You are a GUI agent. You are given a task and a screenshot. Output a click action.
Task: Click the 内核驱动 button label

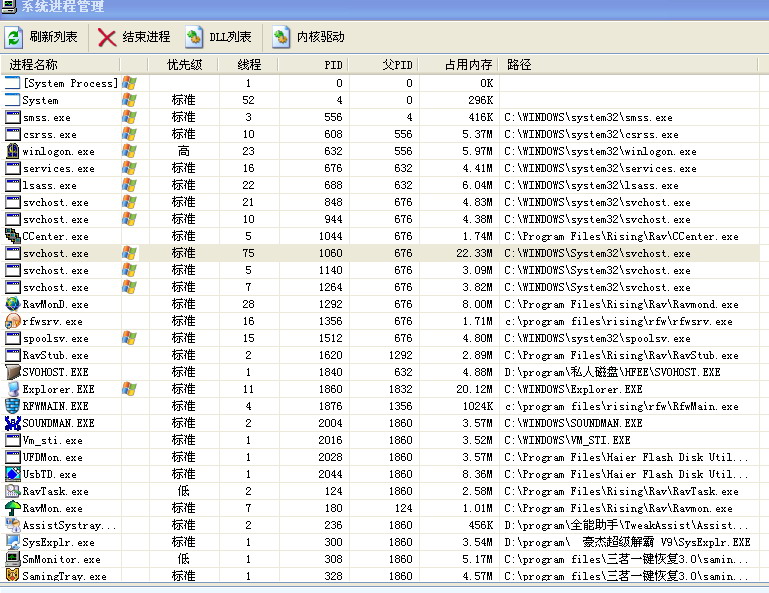click(x=321, y=37)
